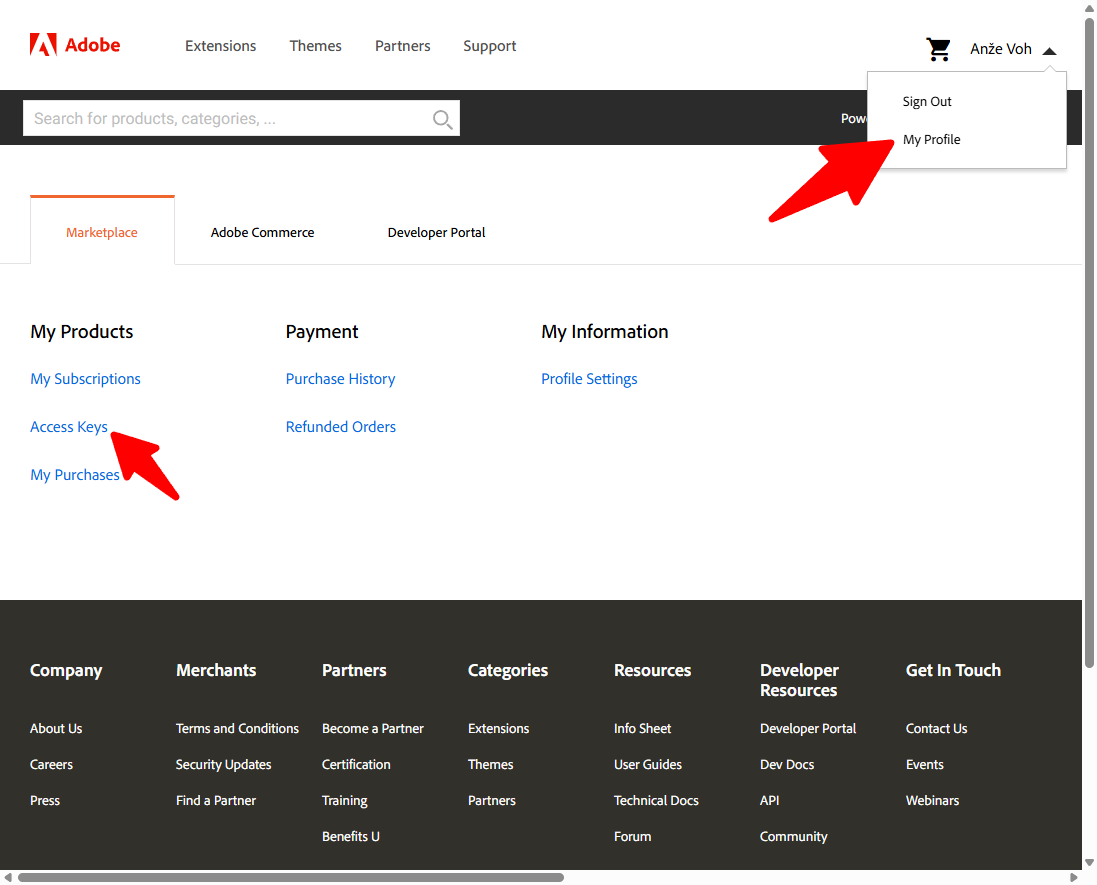
Task: Open the Become a Partner link
Action: [373, 728]
